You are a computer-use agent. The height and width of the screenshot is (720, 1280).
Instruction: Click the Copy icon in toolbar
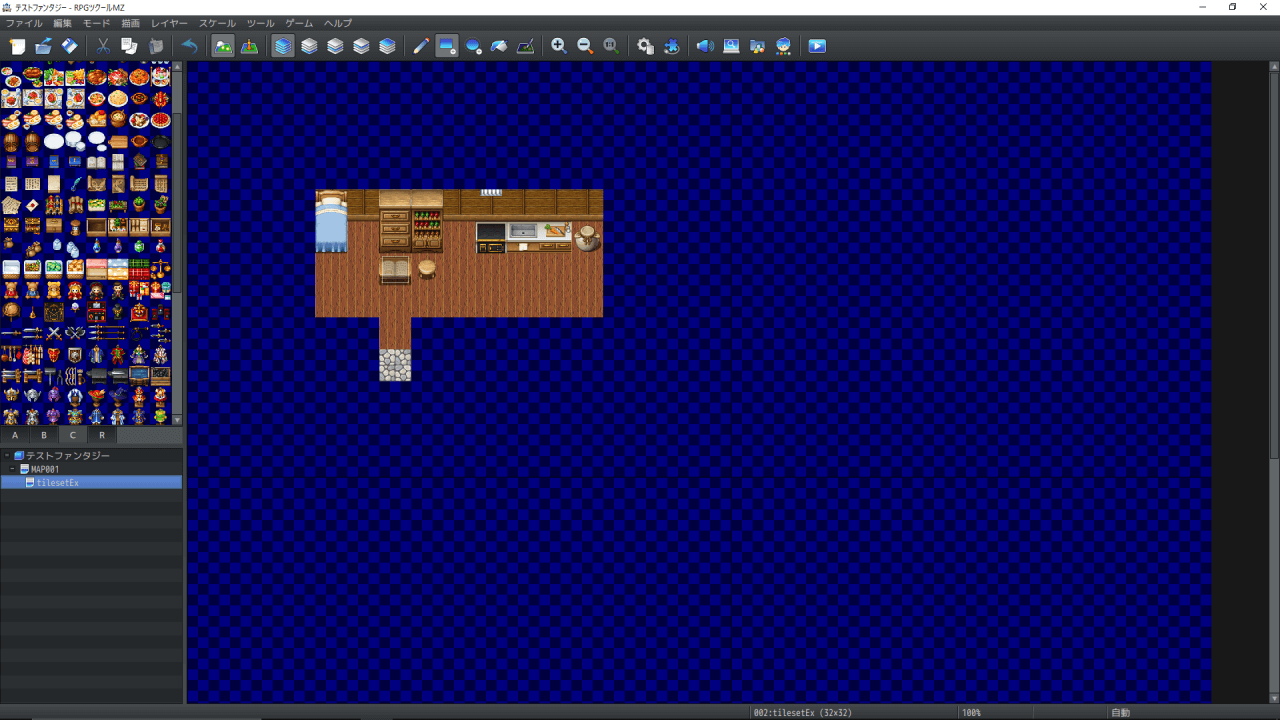(129, 46)
